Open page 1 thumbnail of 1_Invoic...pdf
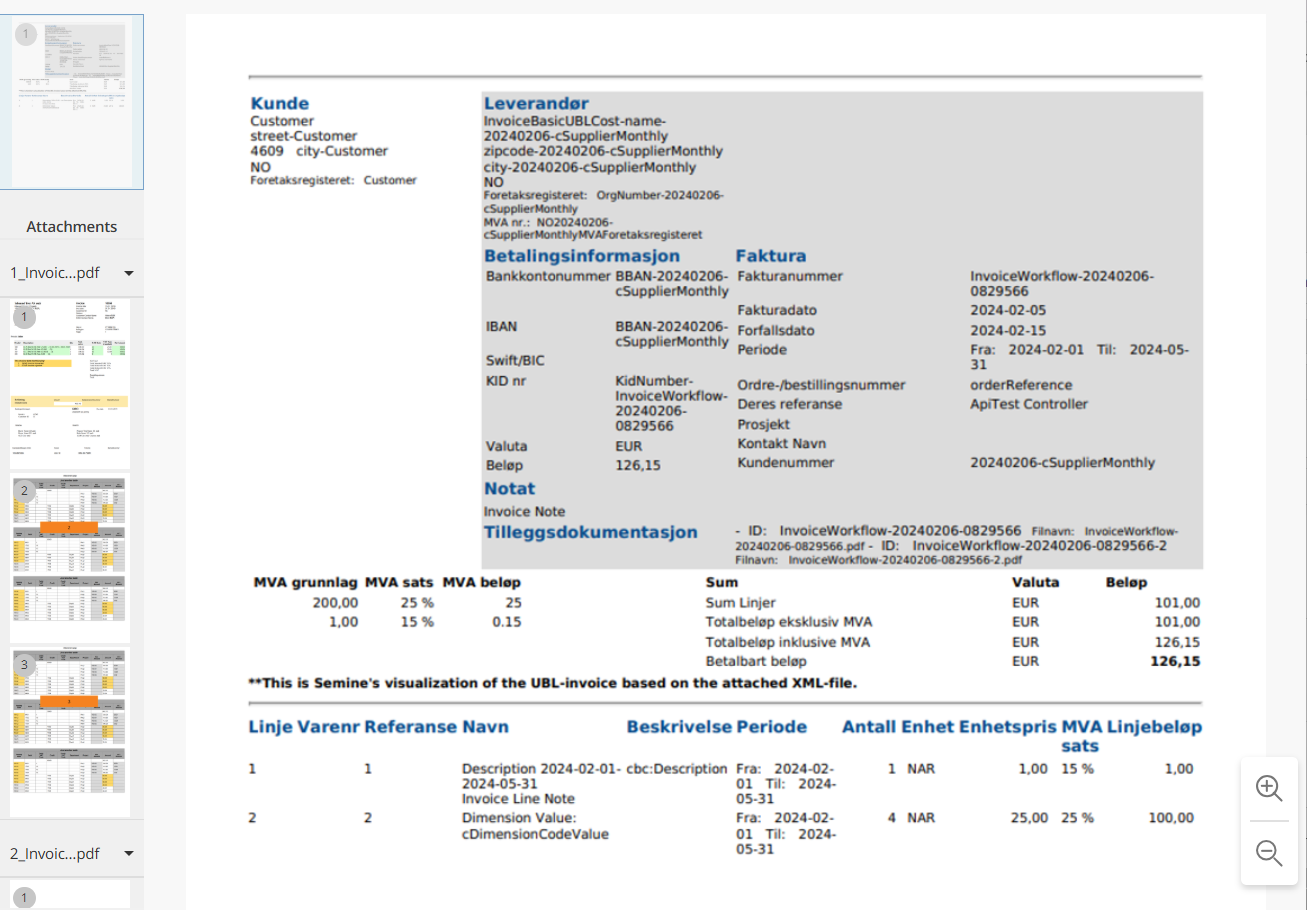1307x910 pixels. 70,383
